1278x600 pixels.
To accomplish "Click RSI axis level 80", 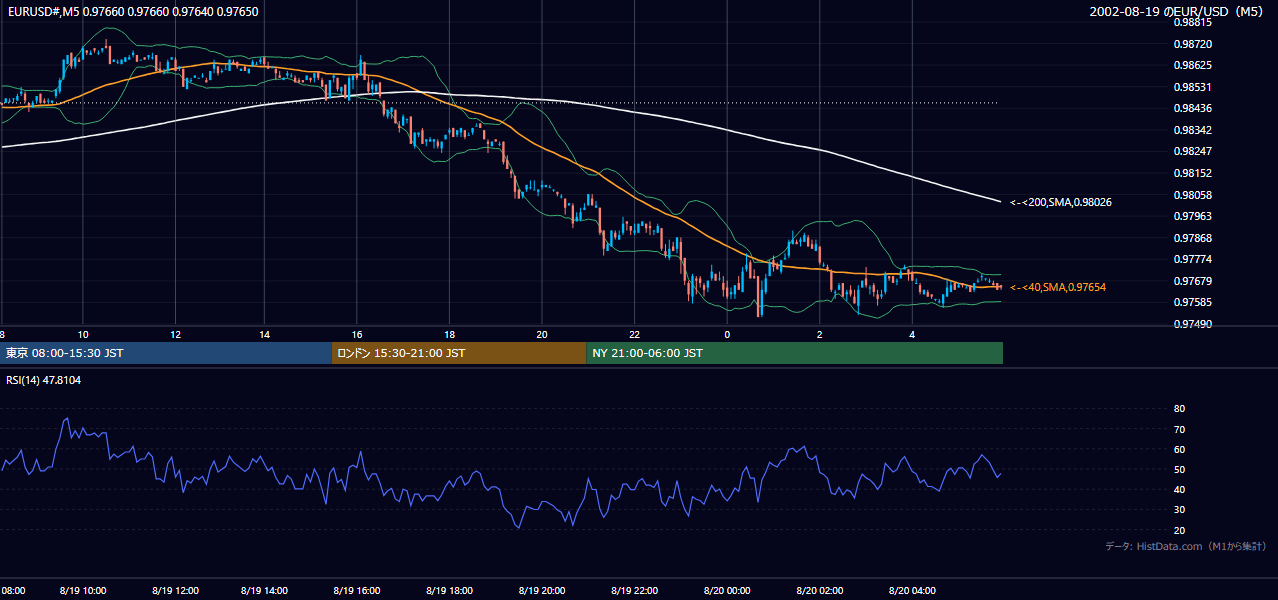I will [x=1179, y=409].
